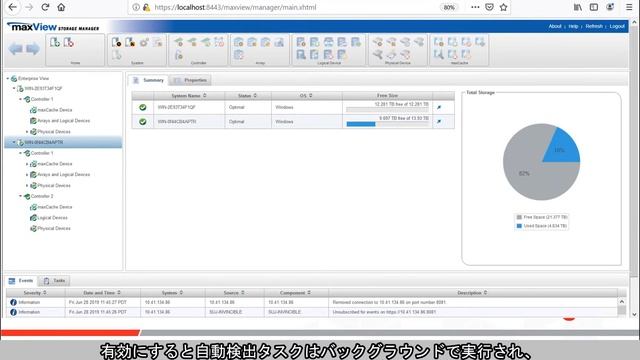Click the add system icon in Home group
The width and height of the screenshot is (640, 360).
click(55, 42)
